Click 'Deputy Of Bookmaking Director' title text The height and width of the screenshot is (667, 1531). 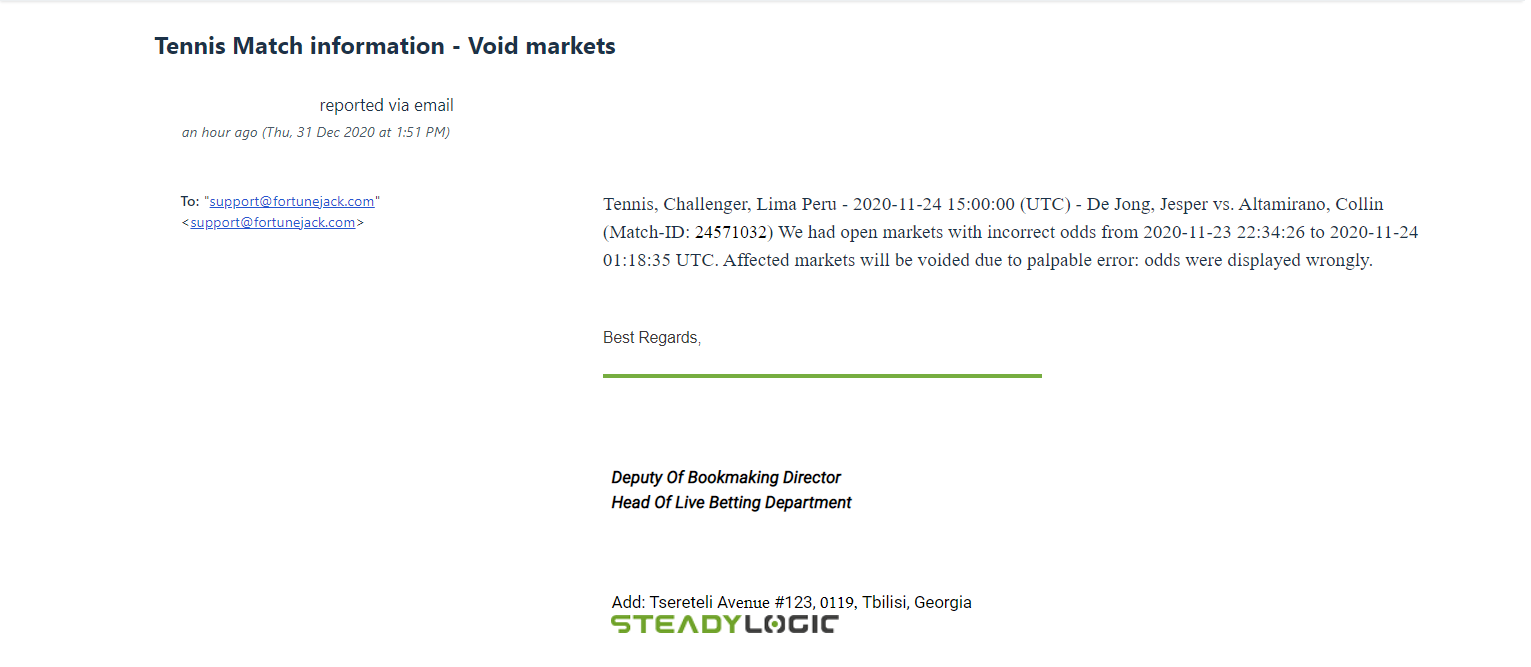tap(726, 478)
